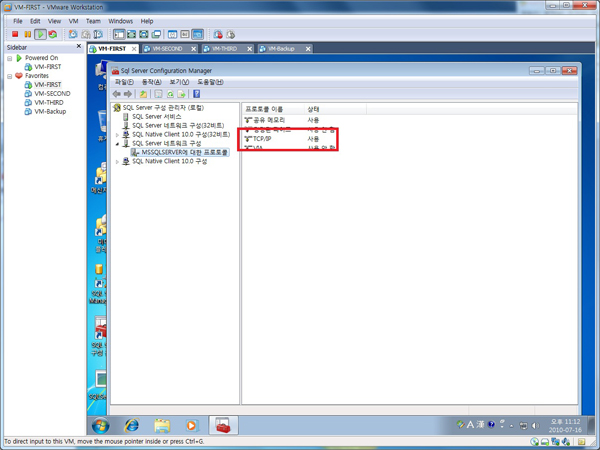Screen dimensions: 600x450
Task: Click the last VMware toolbar icon
Action: (230, 34)
